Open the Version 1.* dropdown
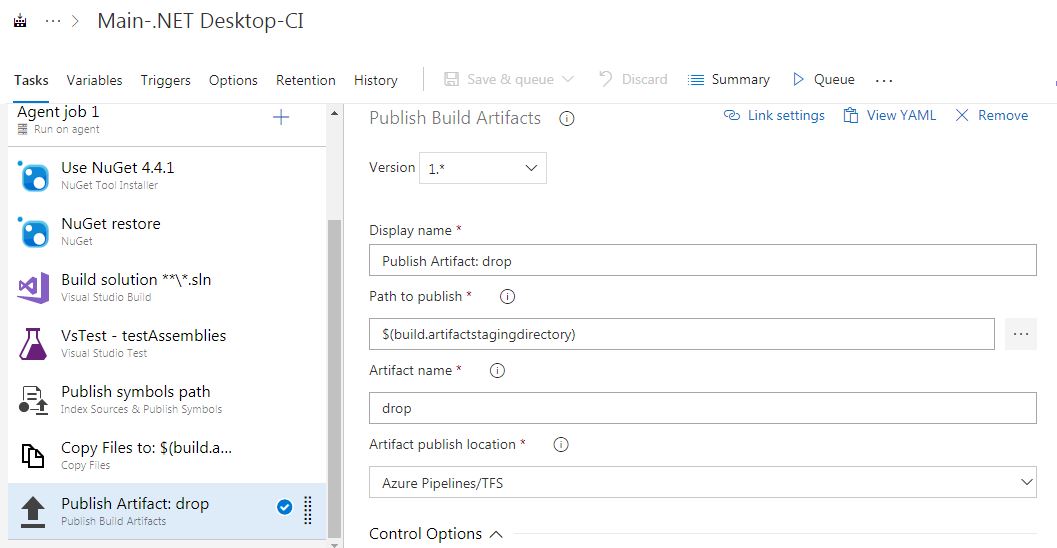Viewport: 1057px width, 548px height. point(483,168)
